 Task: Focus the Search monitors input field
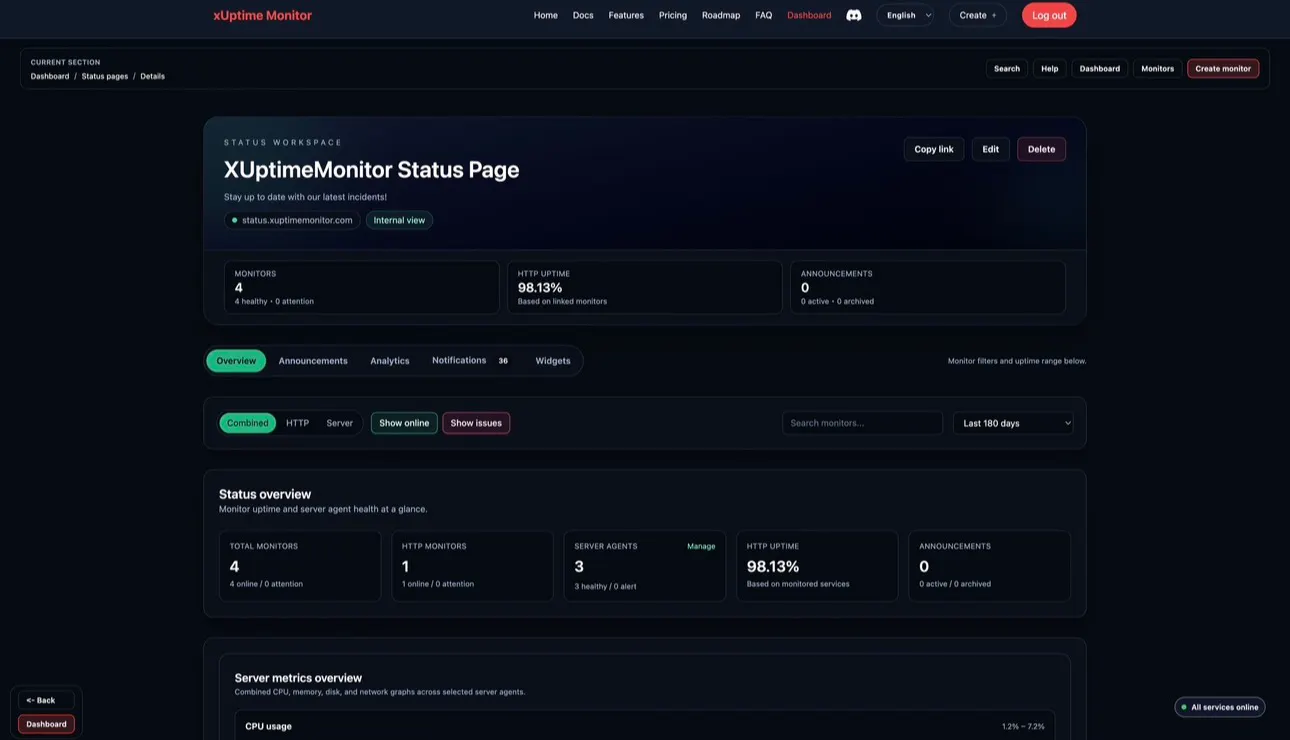tap(862, 423)
